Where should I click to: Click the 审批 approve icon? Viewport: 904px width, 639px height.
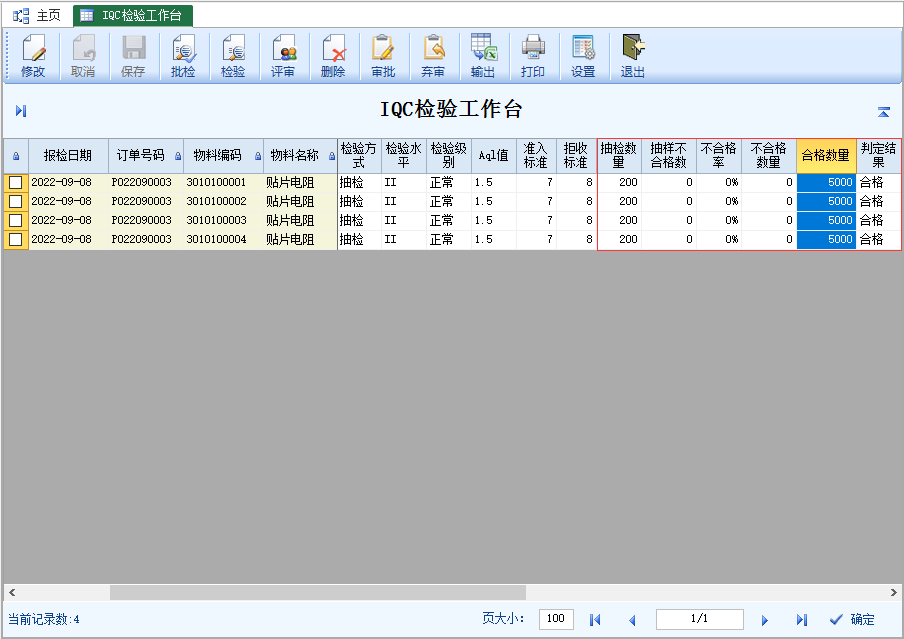383,56
